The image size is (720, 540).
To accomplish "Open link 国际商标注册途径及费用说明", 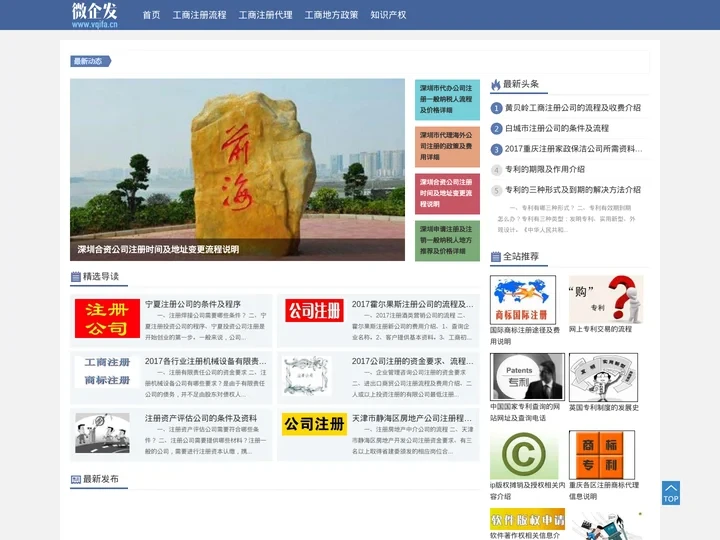I will point(524,336).
